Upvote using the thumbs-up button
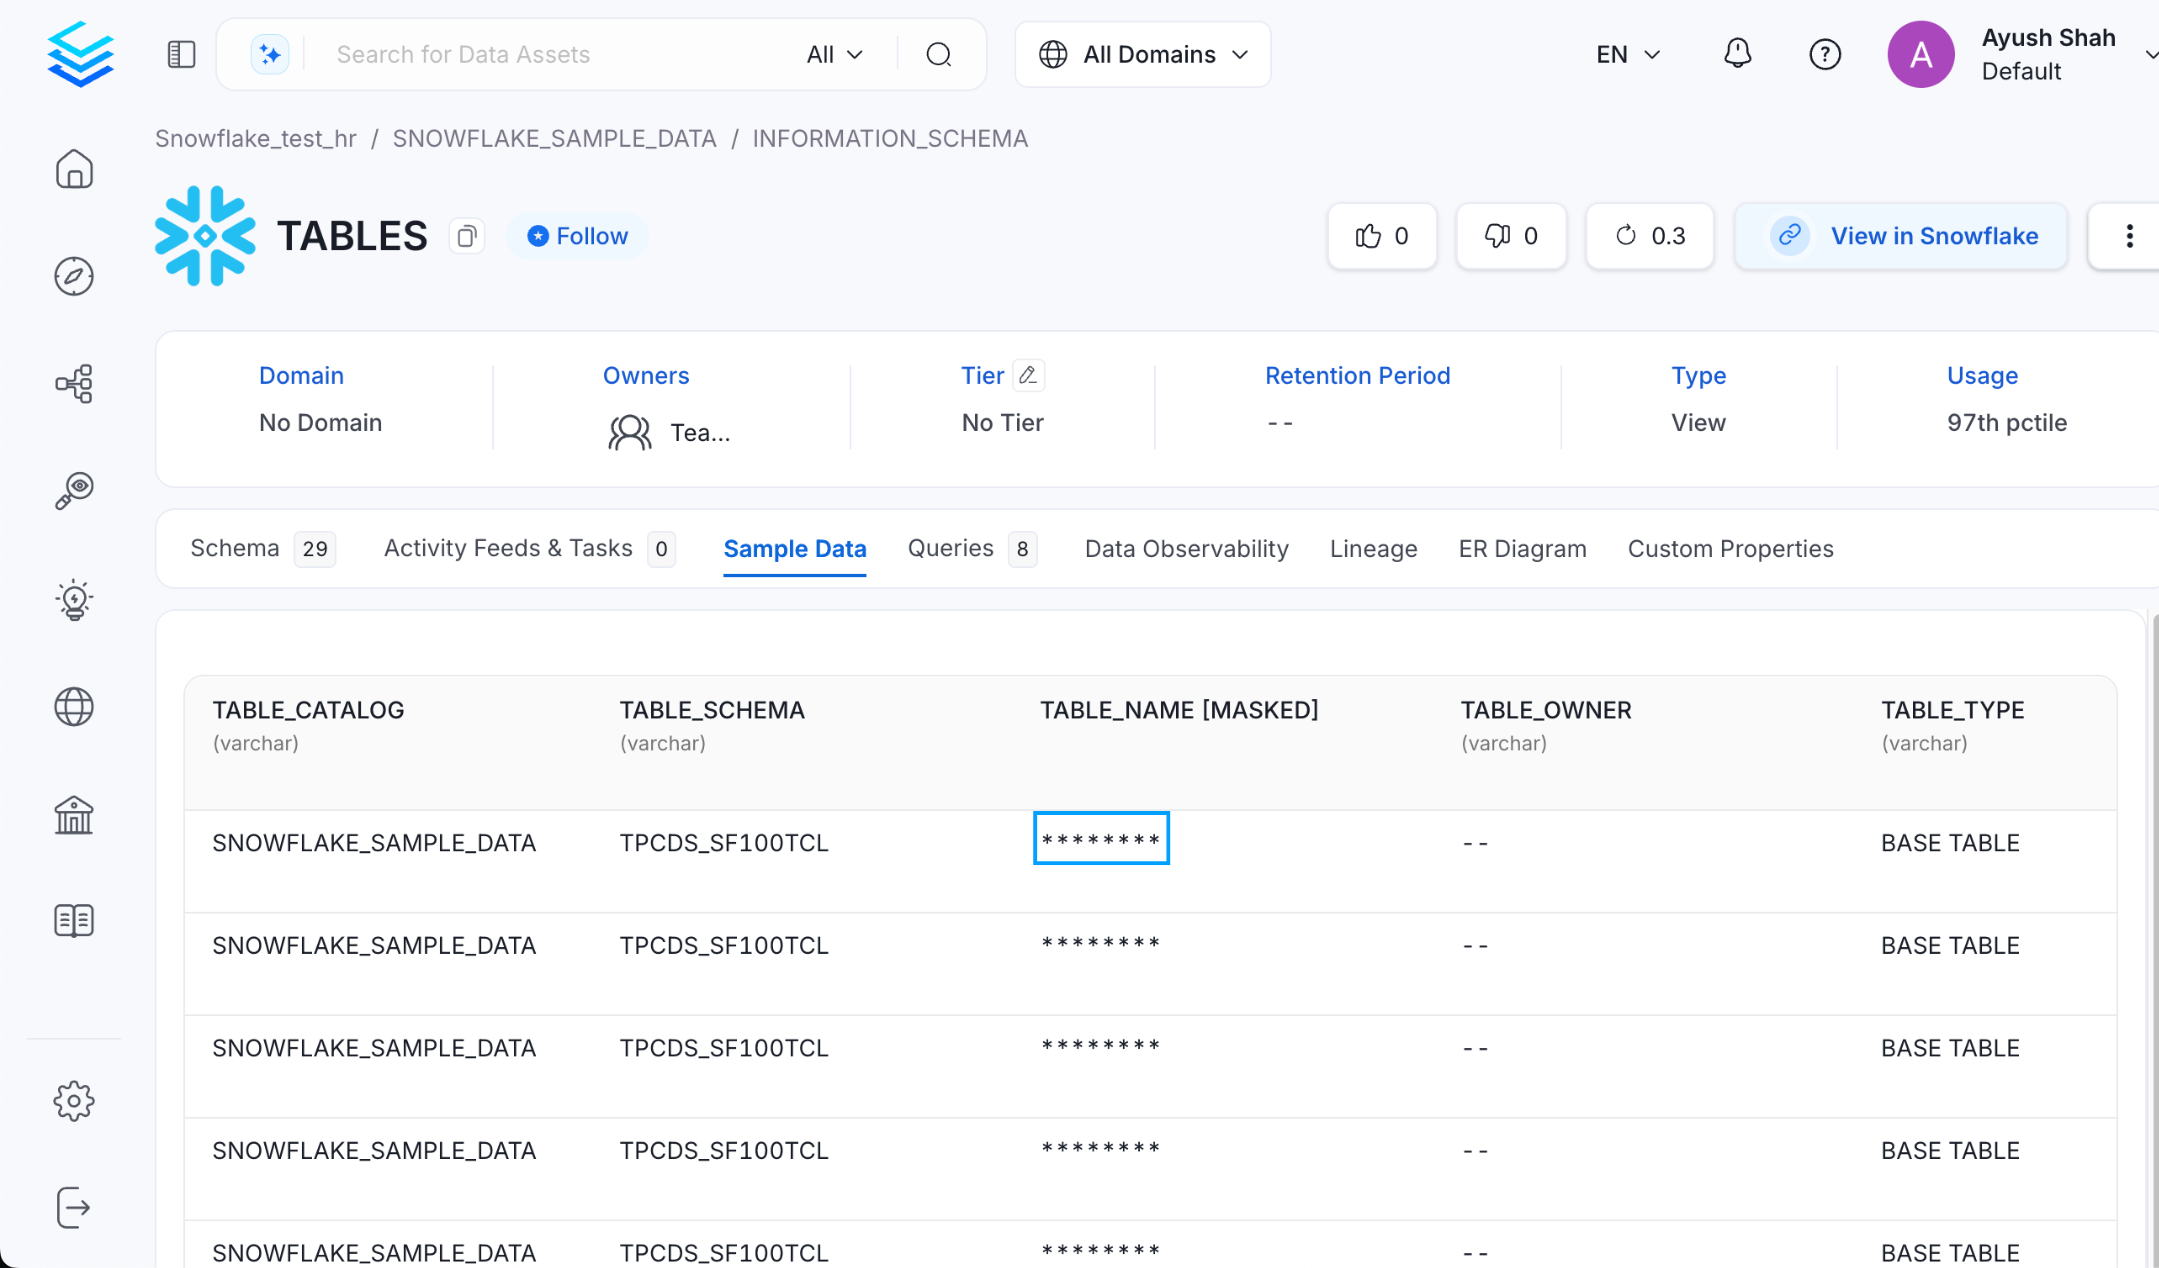This screenshot has width=2159, height=1268. tap(1381, 236)
